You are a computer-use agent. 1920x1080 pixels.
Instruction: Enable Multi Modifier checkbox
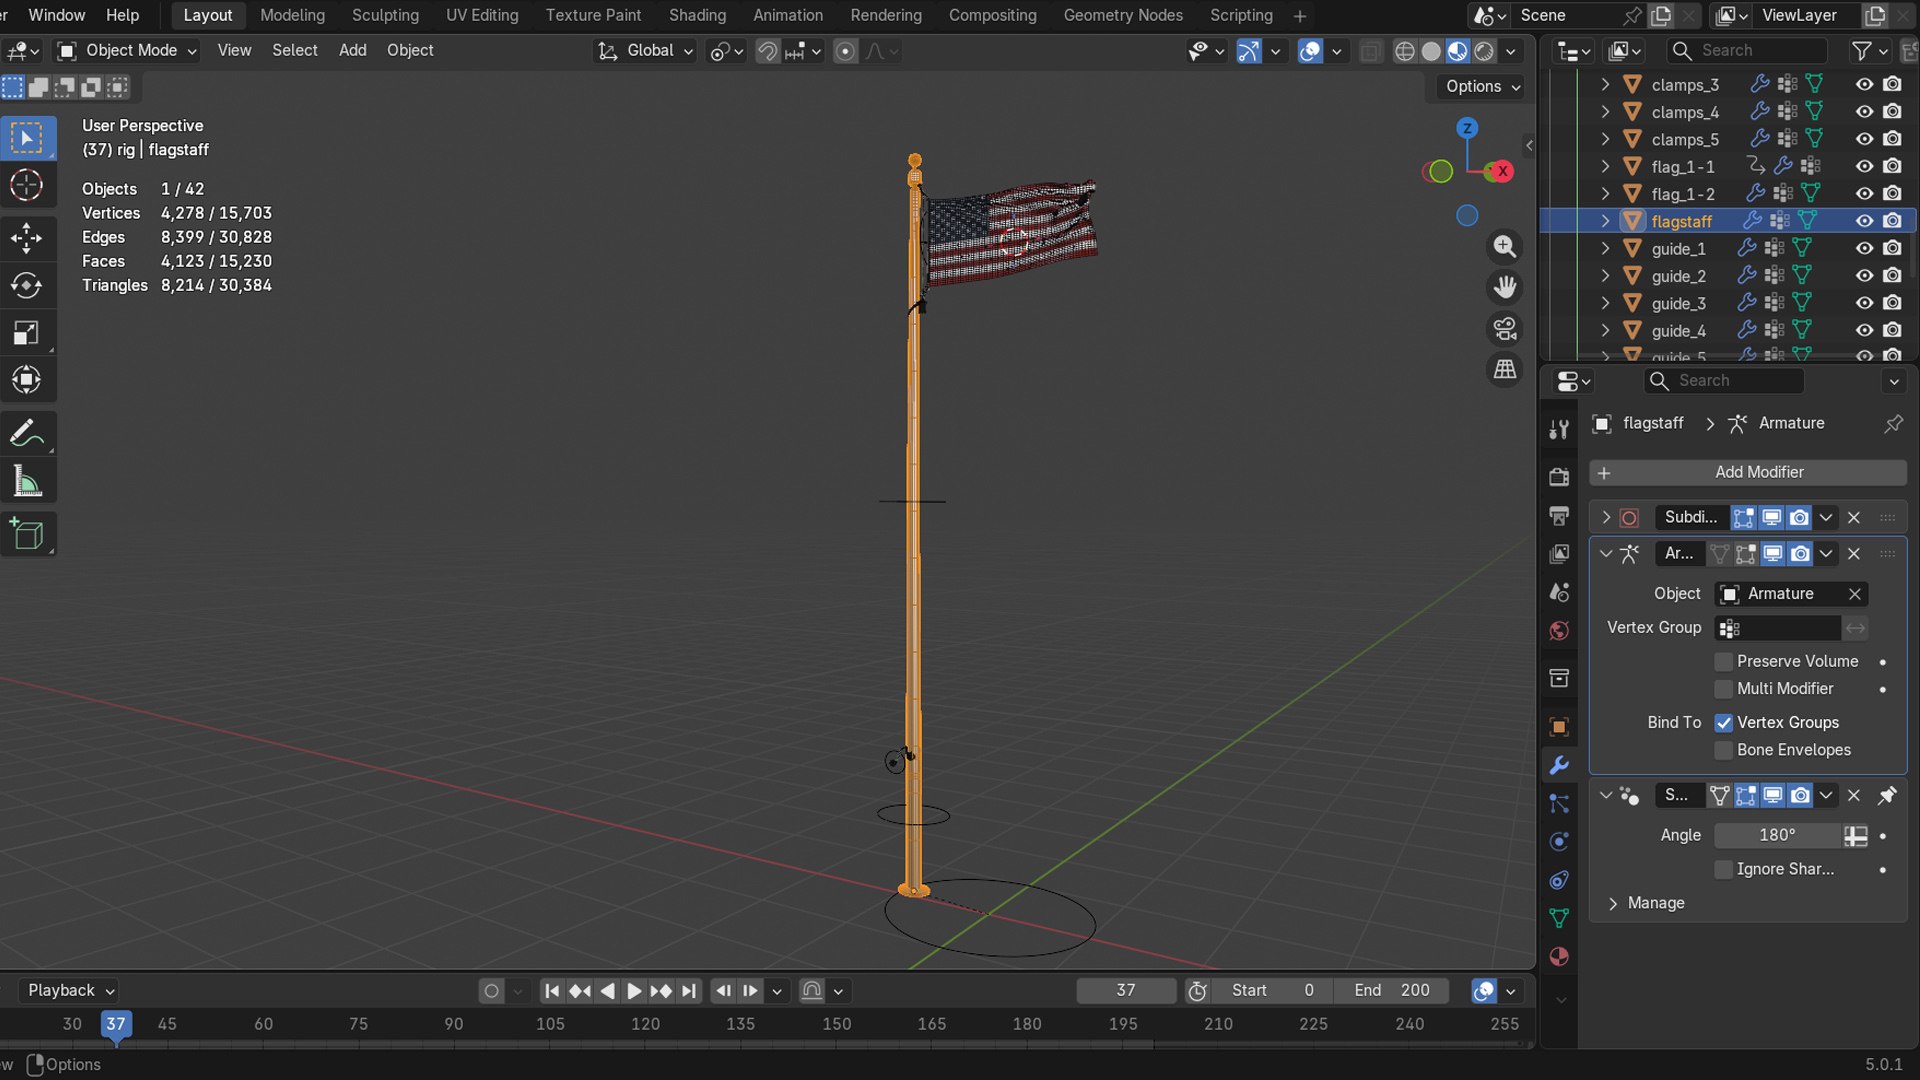1723,689
